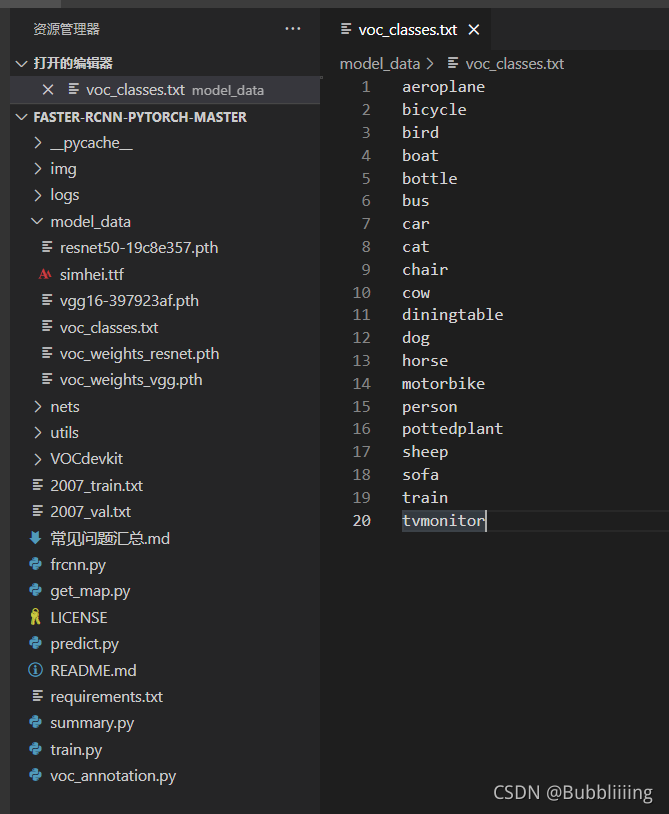Click file icon in breadcrumb before voc_classes.txt

click(453, 63)
